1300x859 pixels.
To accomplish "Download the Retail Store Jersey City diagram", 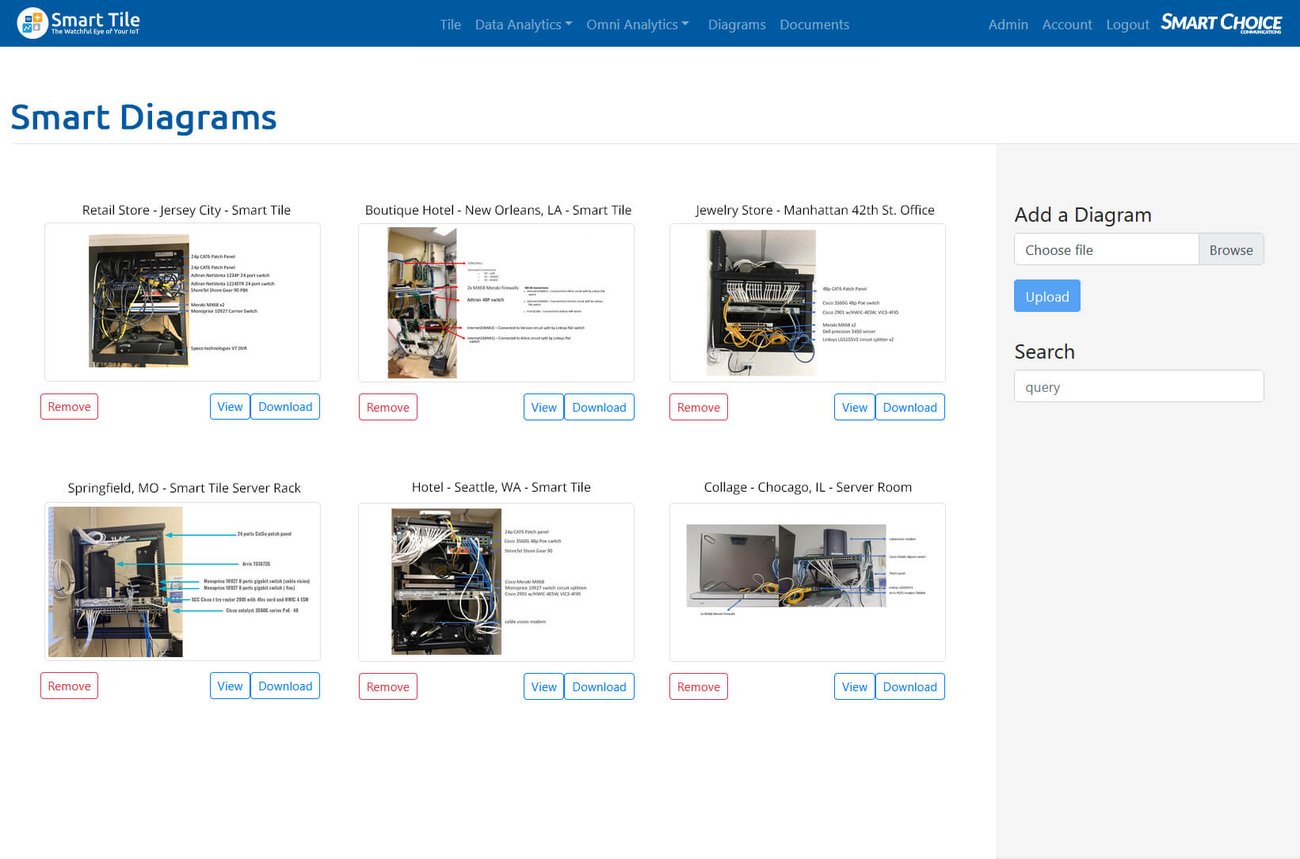I will pos(285,407).
